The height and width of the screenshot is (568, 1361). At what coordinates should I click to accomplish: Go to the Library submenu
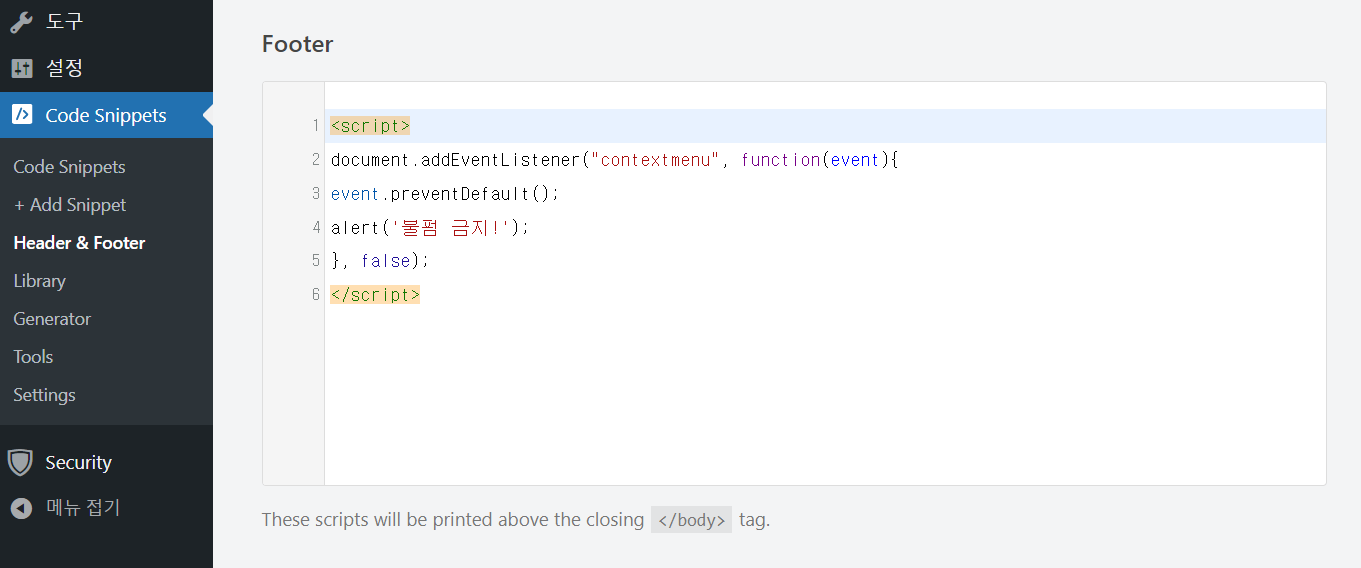39,281
